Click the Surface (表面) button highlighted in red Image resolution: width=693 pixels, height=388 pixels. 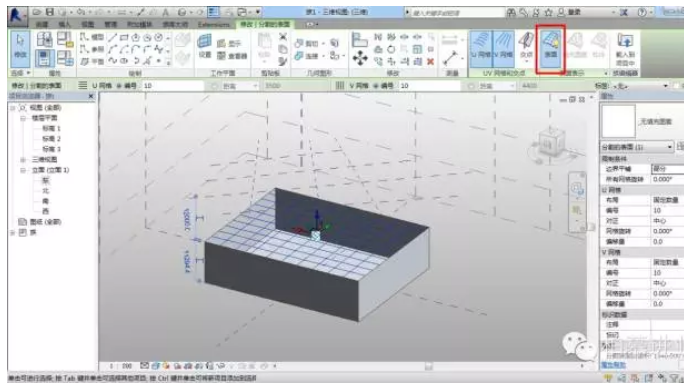tap(550, 48)
